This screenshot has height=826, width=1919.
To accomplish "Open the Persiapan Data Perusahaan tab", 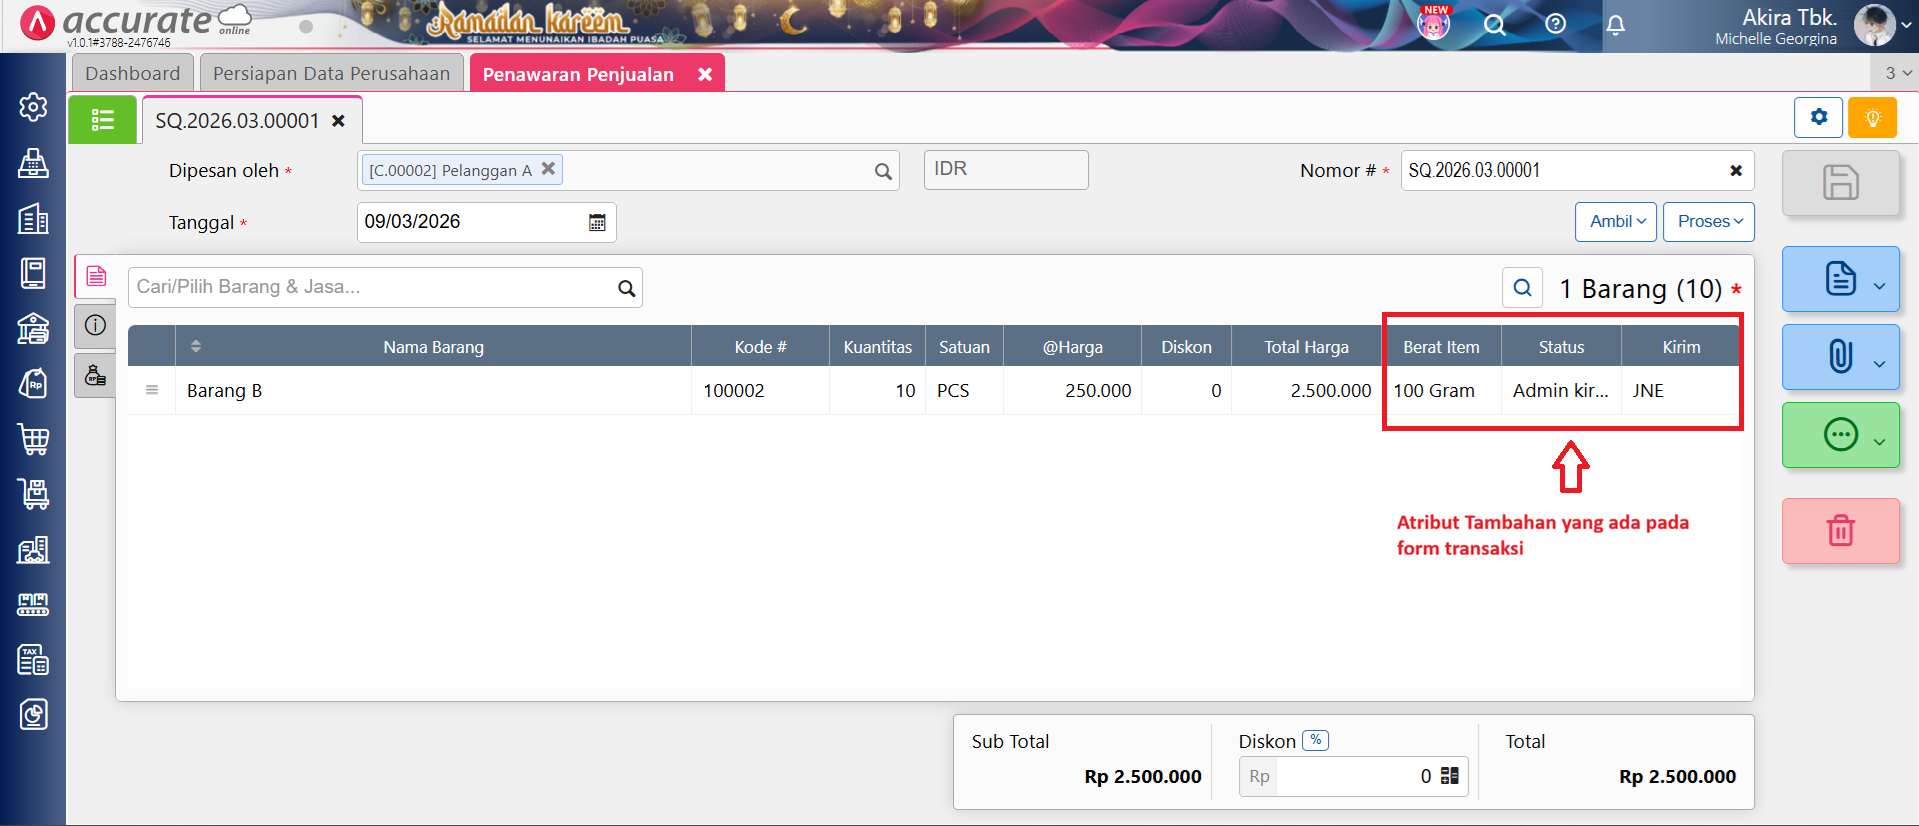I will coord(331,74).
